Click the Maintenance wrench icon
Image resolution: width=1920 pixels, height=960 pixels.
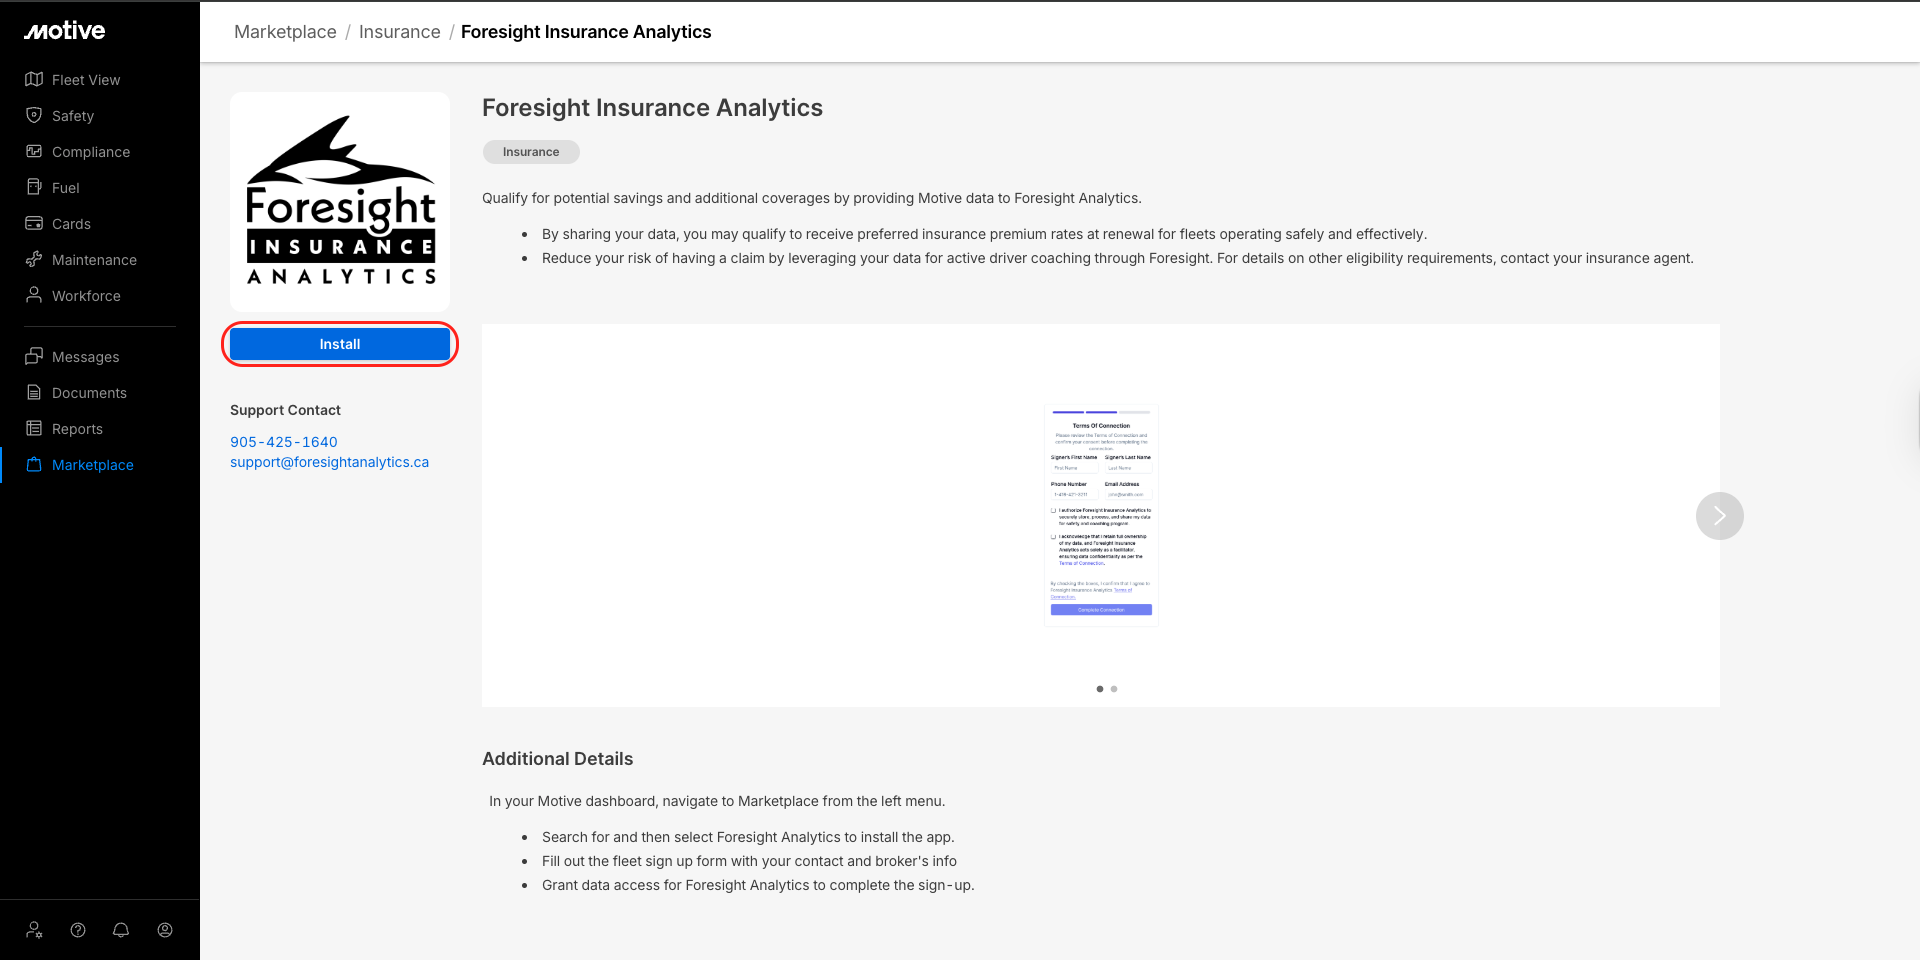34,260
